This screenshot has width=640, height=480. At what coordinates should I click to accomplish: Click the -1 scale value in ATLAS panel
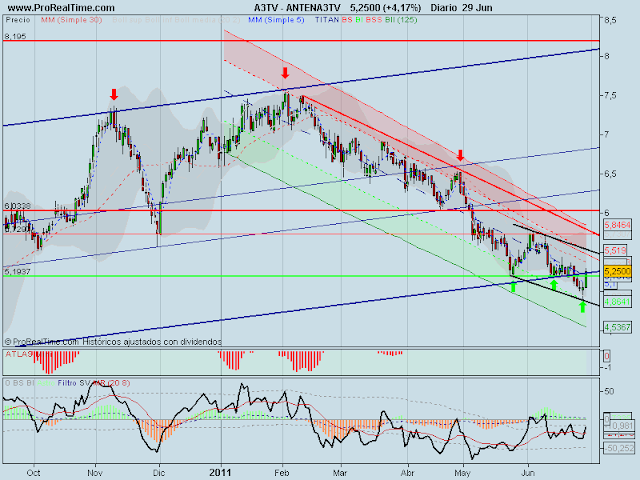607,368
